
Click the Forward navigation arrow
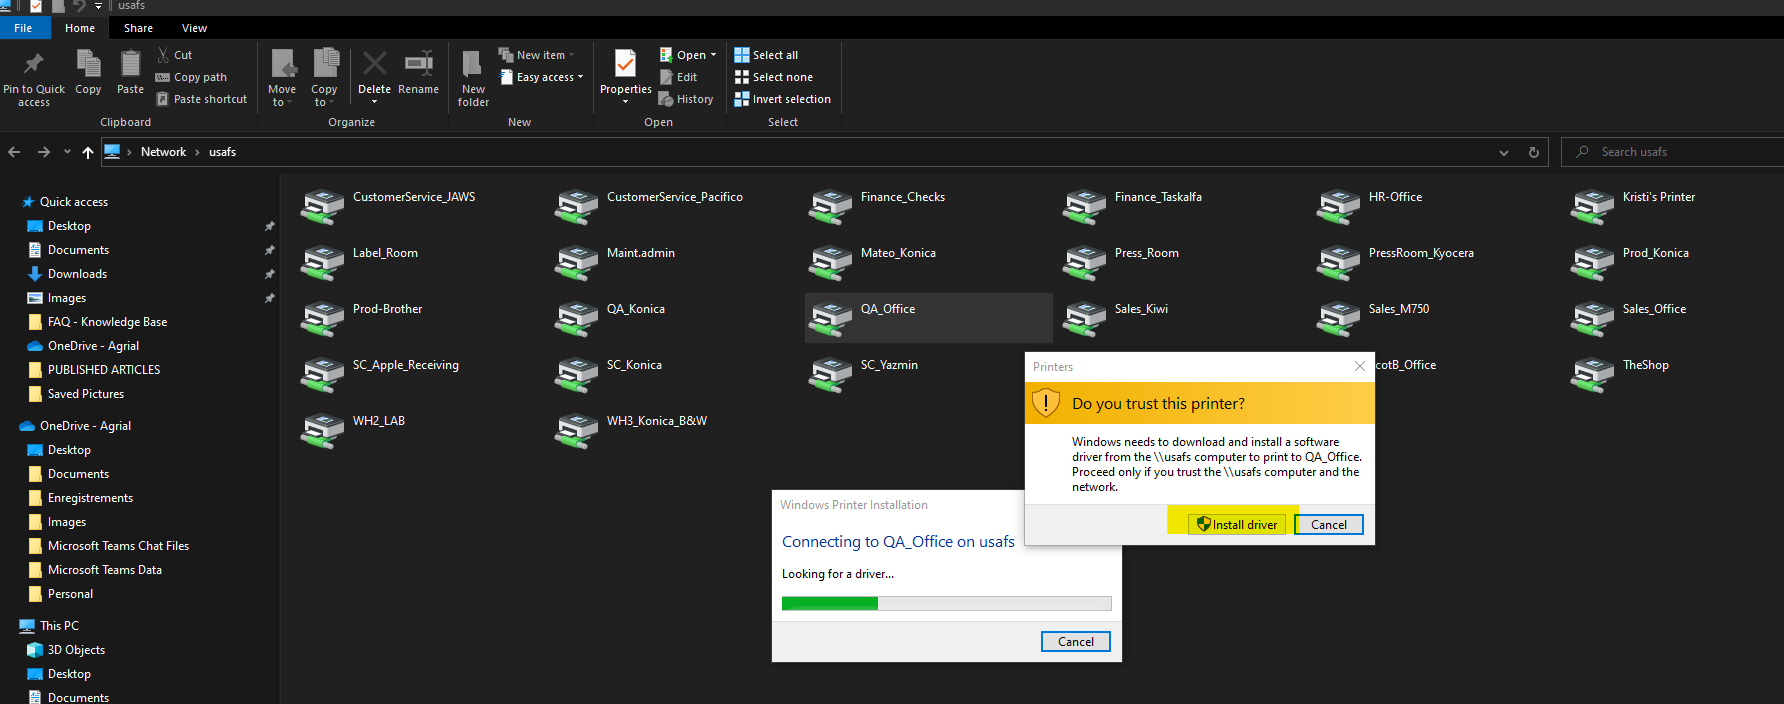point(43,152)
